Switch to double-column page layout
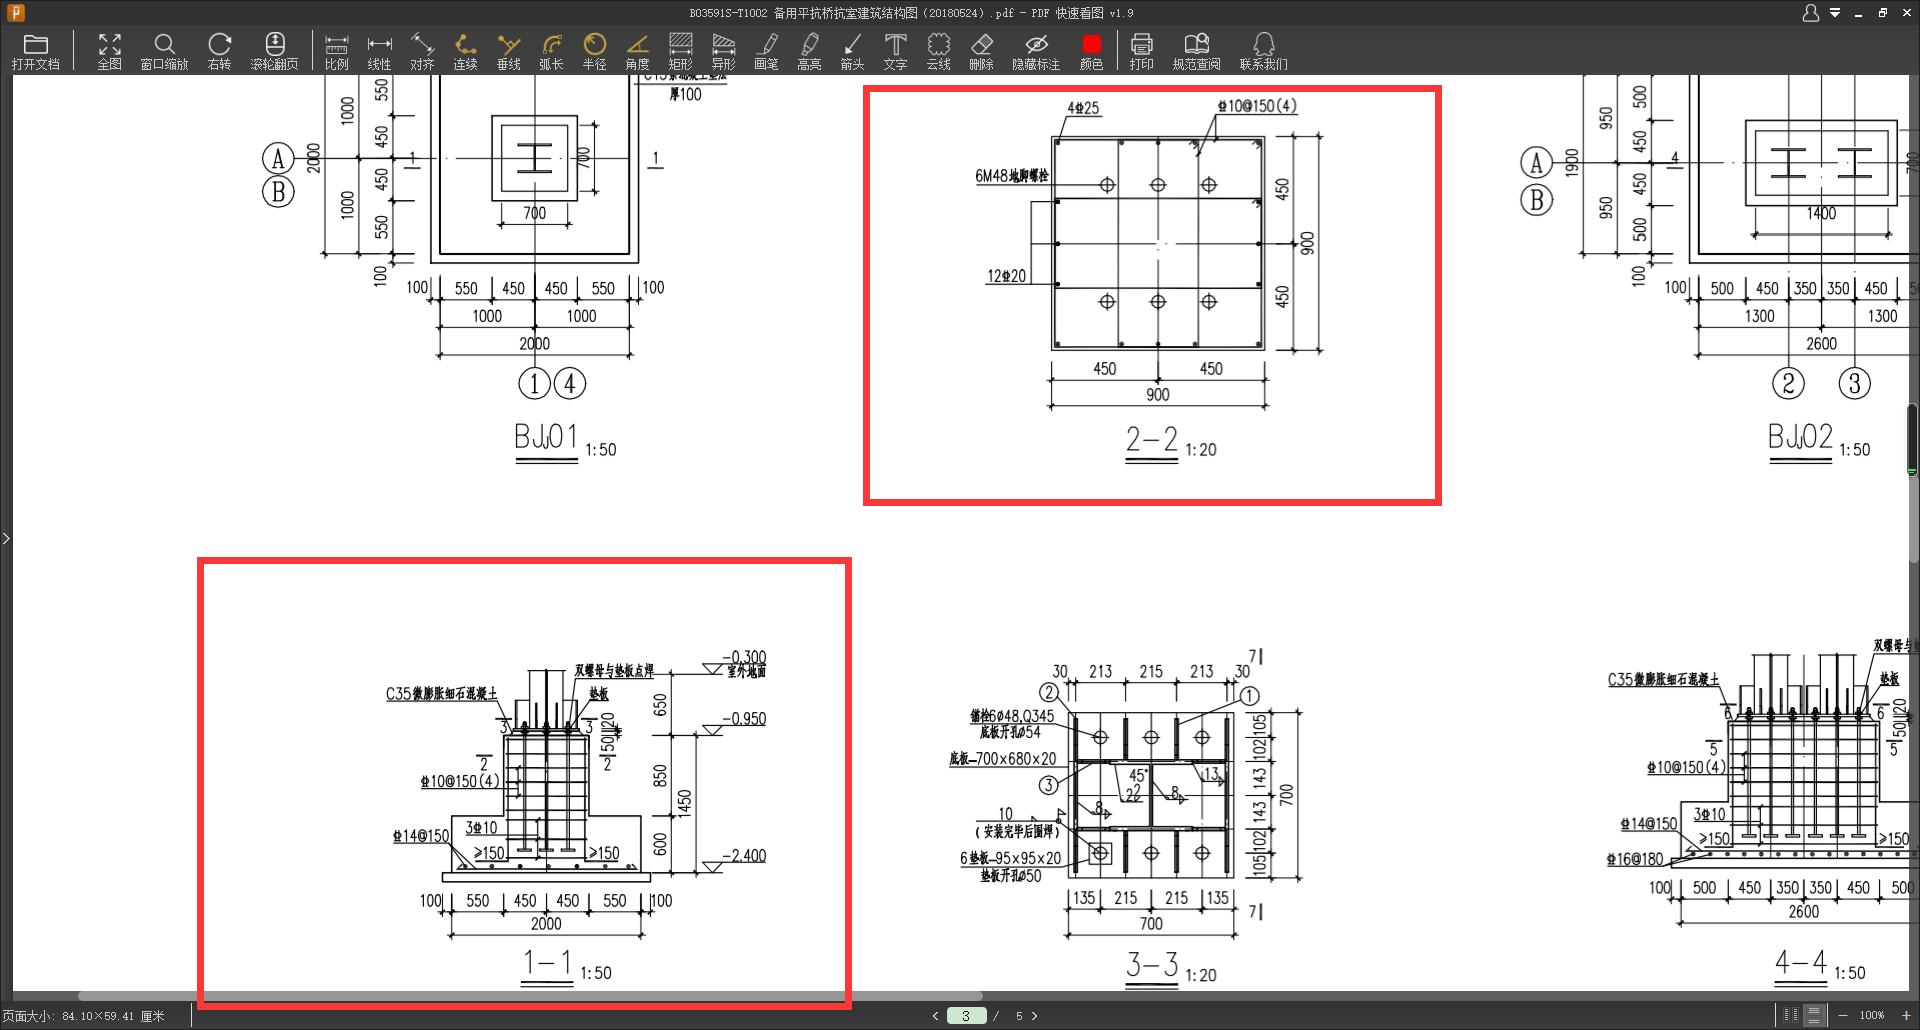Screen dimensions: 1920x1030 (1790, 1015)
